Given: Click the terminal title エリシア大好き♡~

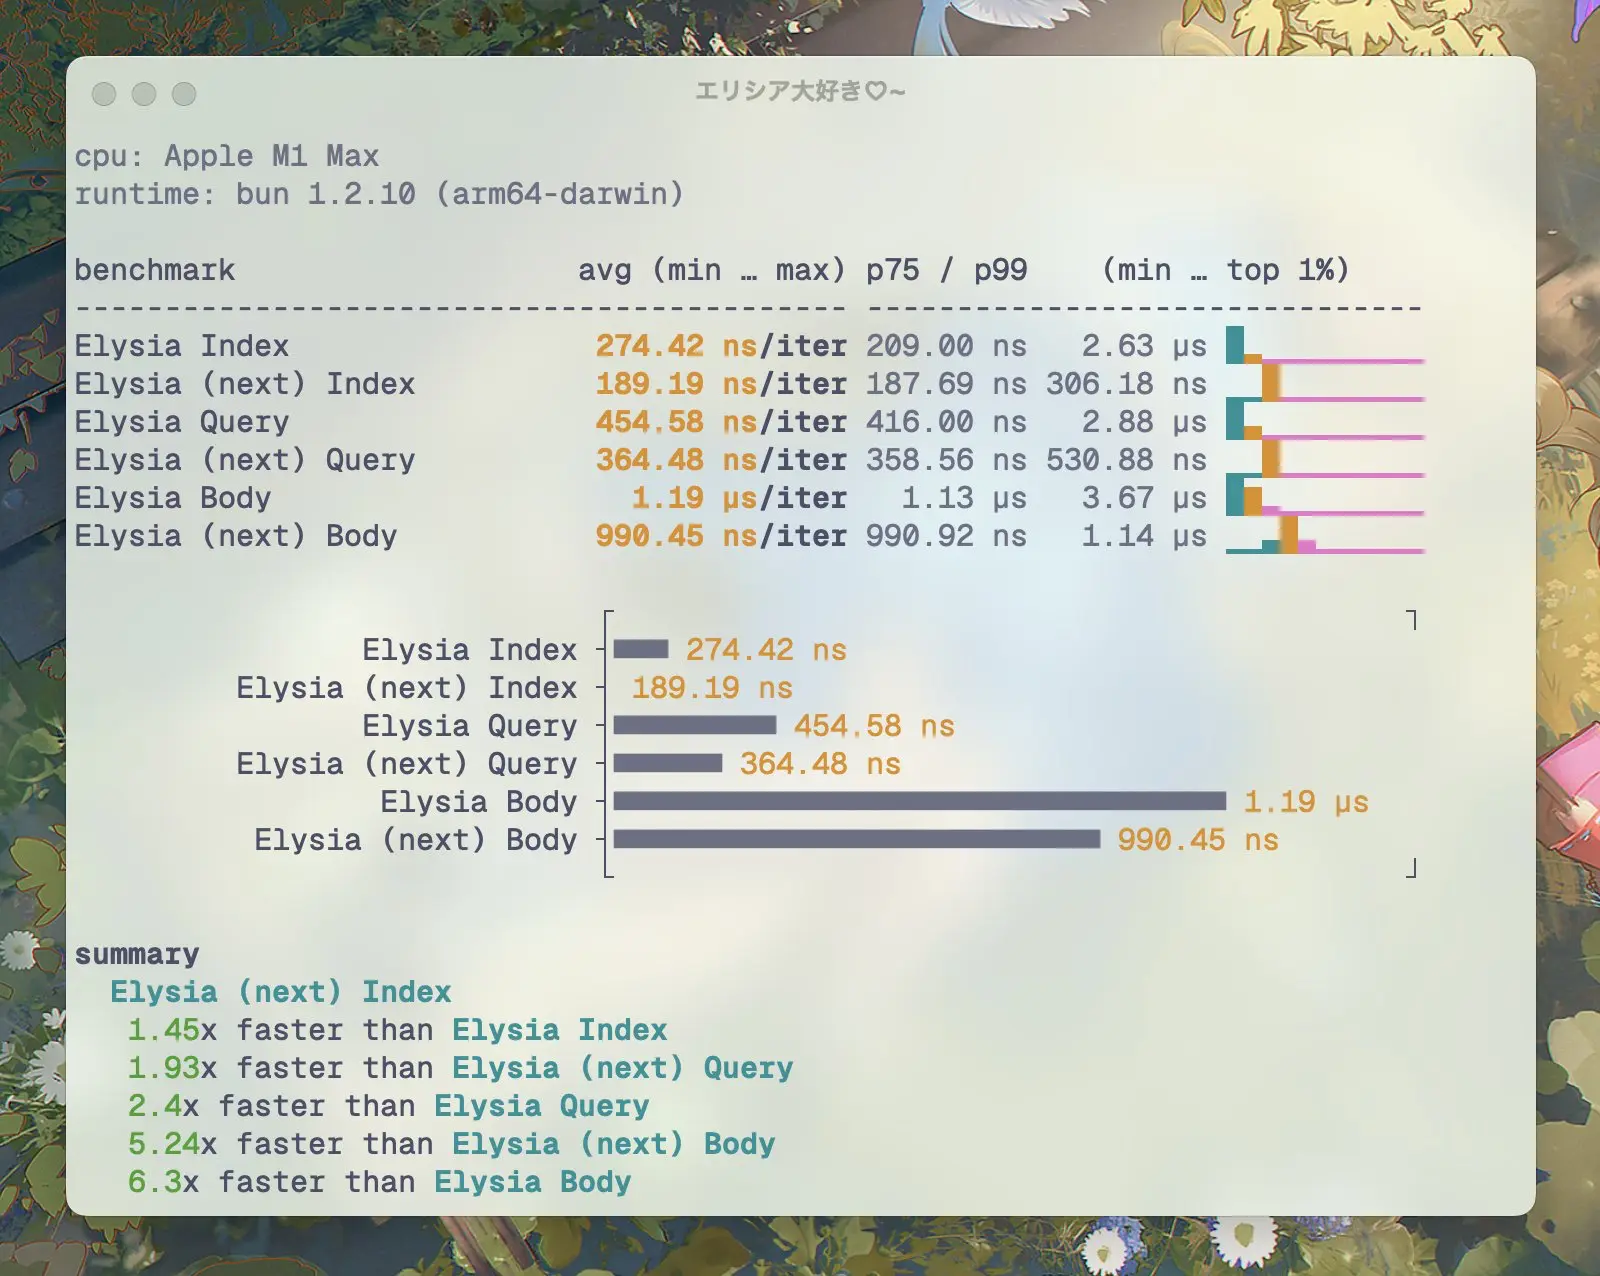Looking at the screenshot, I should pyautogui.click(x=800, y=92).
